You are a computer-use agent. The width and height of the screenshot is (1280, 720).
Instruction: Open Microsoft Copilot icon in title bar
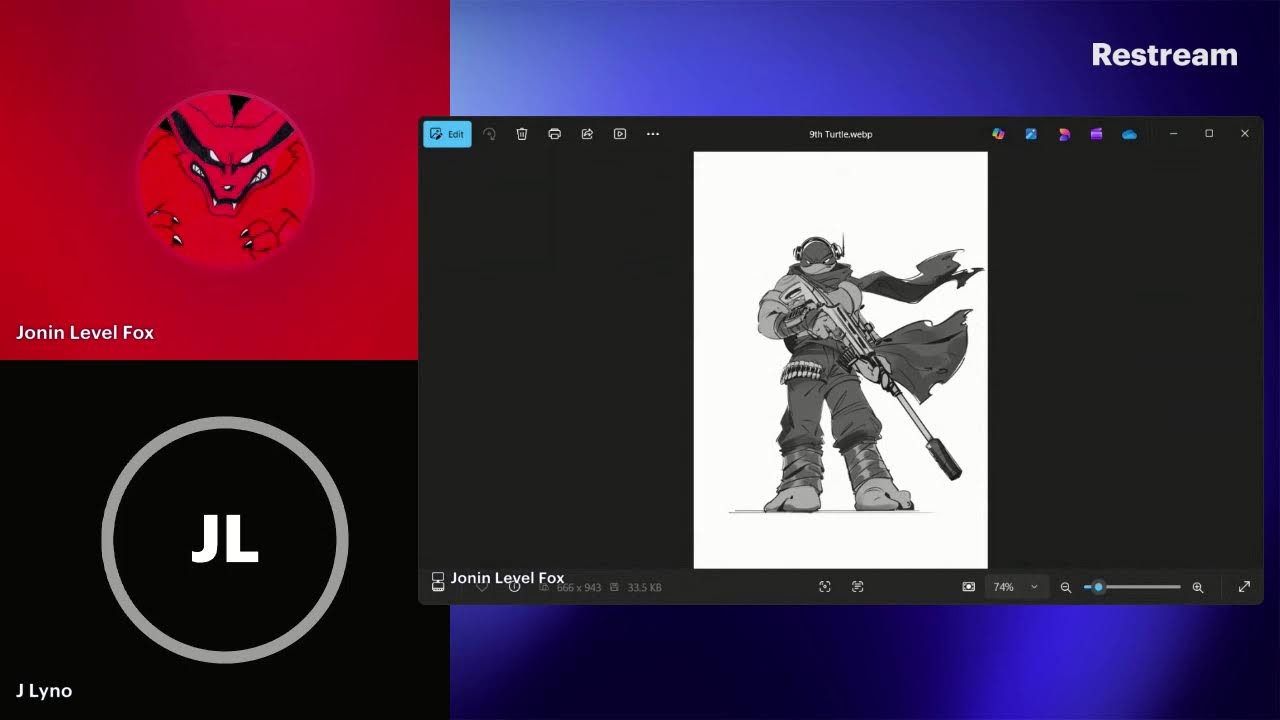pos(998,134)
